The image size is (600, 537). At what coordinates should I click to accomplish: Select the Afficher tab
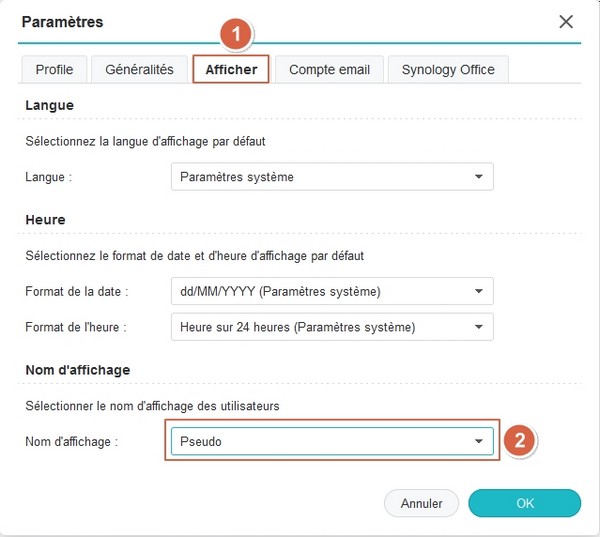click(x=231, y=69)
